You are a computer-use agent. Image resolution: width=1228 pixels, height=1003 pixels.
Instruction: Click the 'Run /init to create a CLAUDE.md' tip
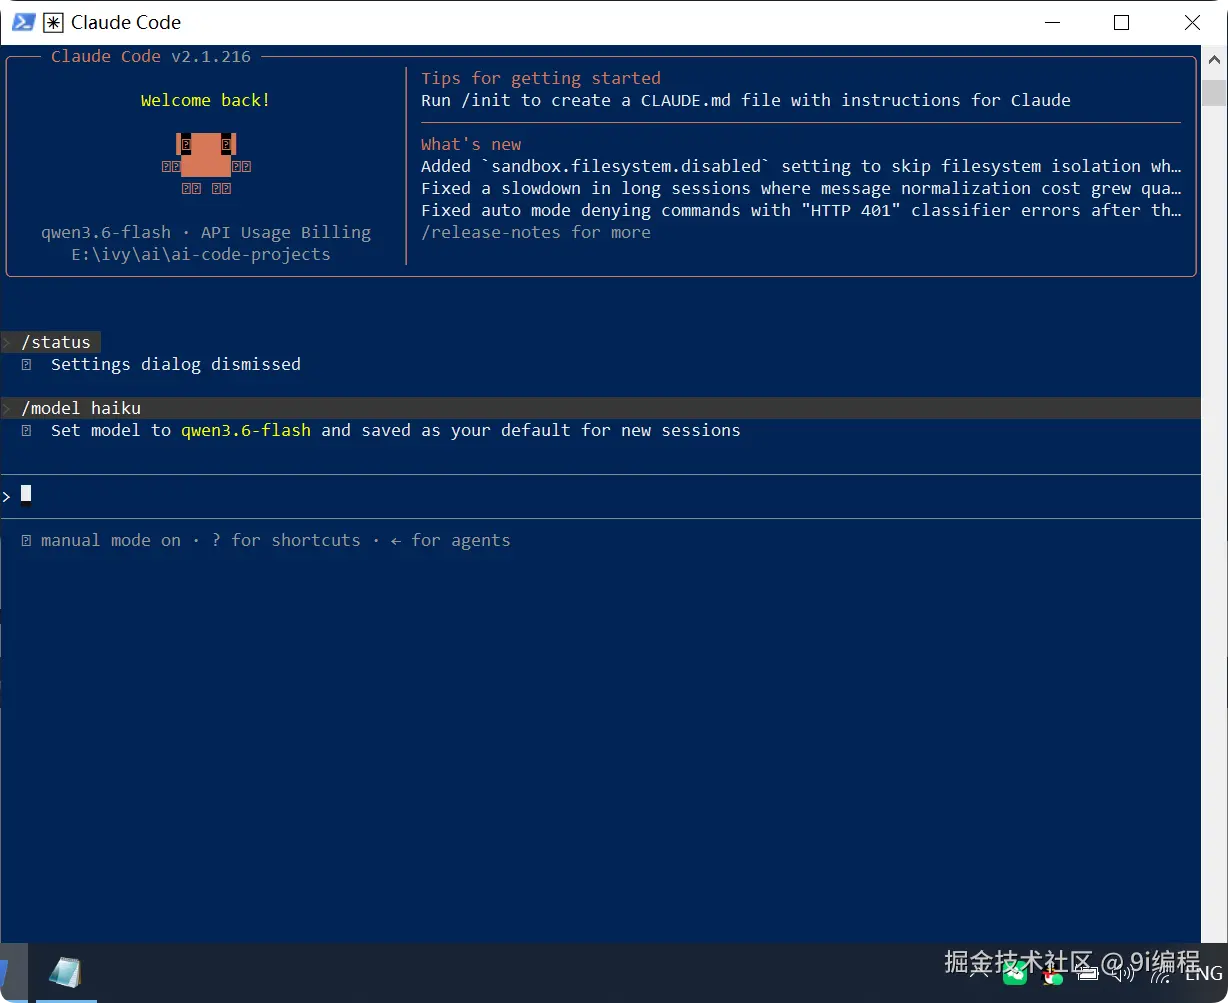[746, 100]
